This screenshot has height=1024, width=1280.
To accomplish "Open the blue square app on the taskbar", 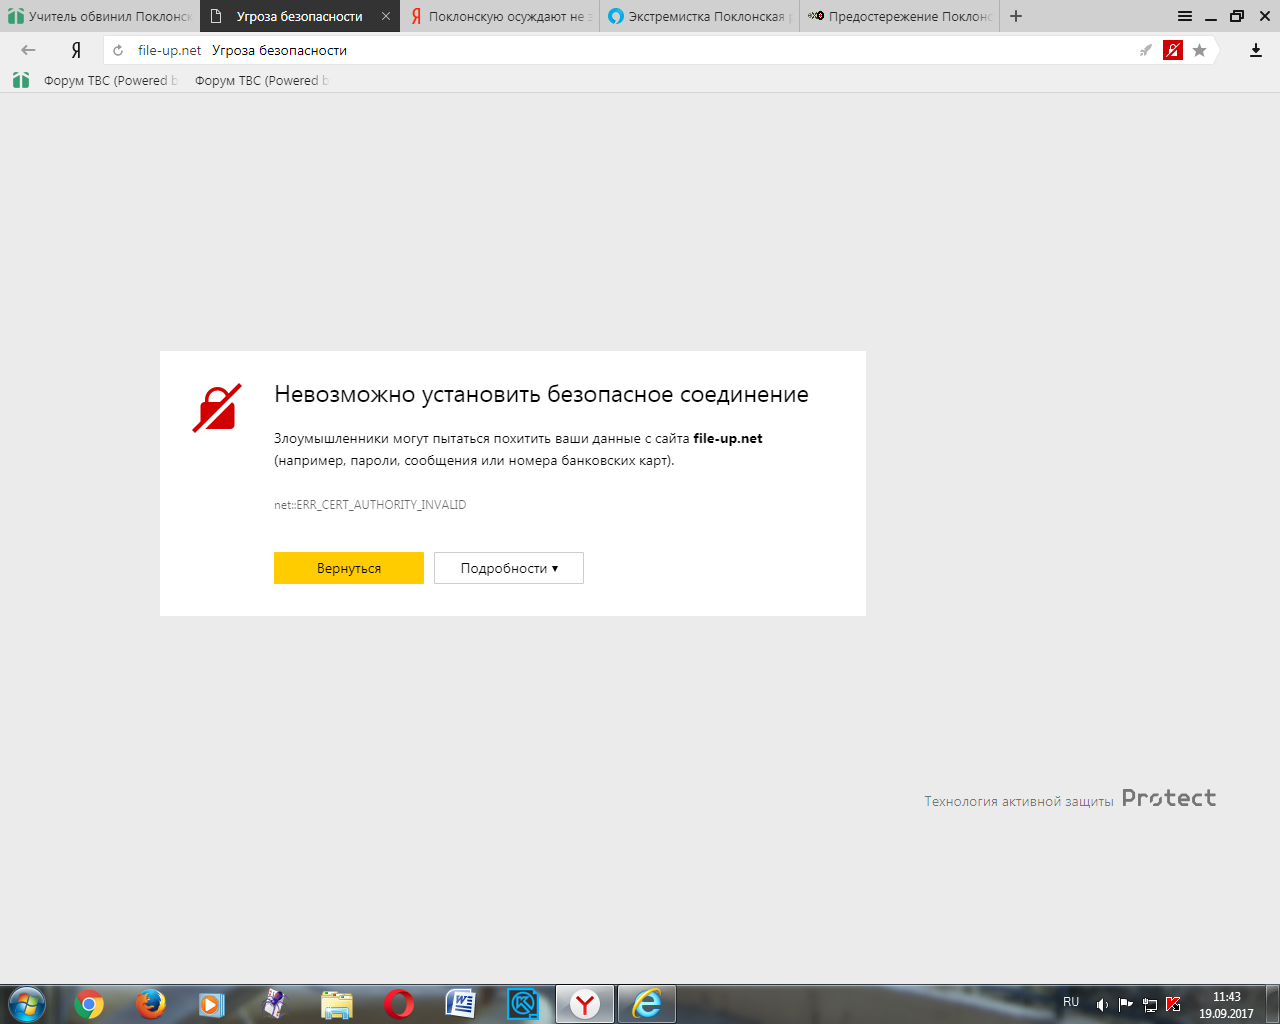I will [523, 1003].
